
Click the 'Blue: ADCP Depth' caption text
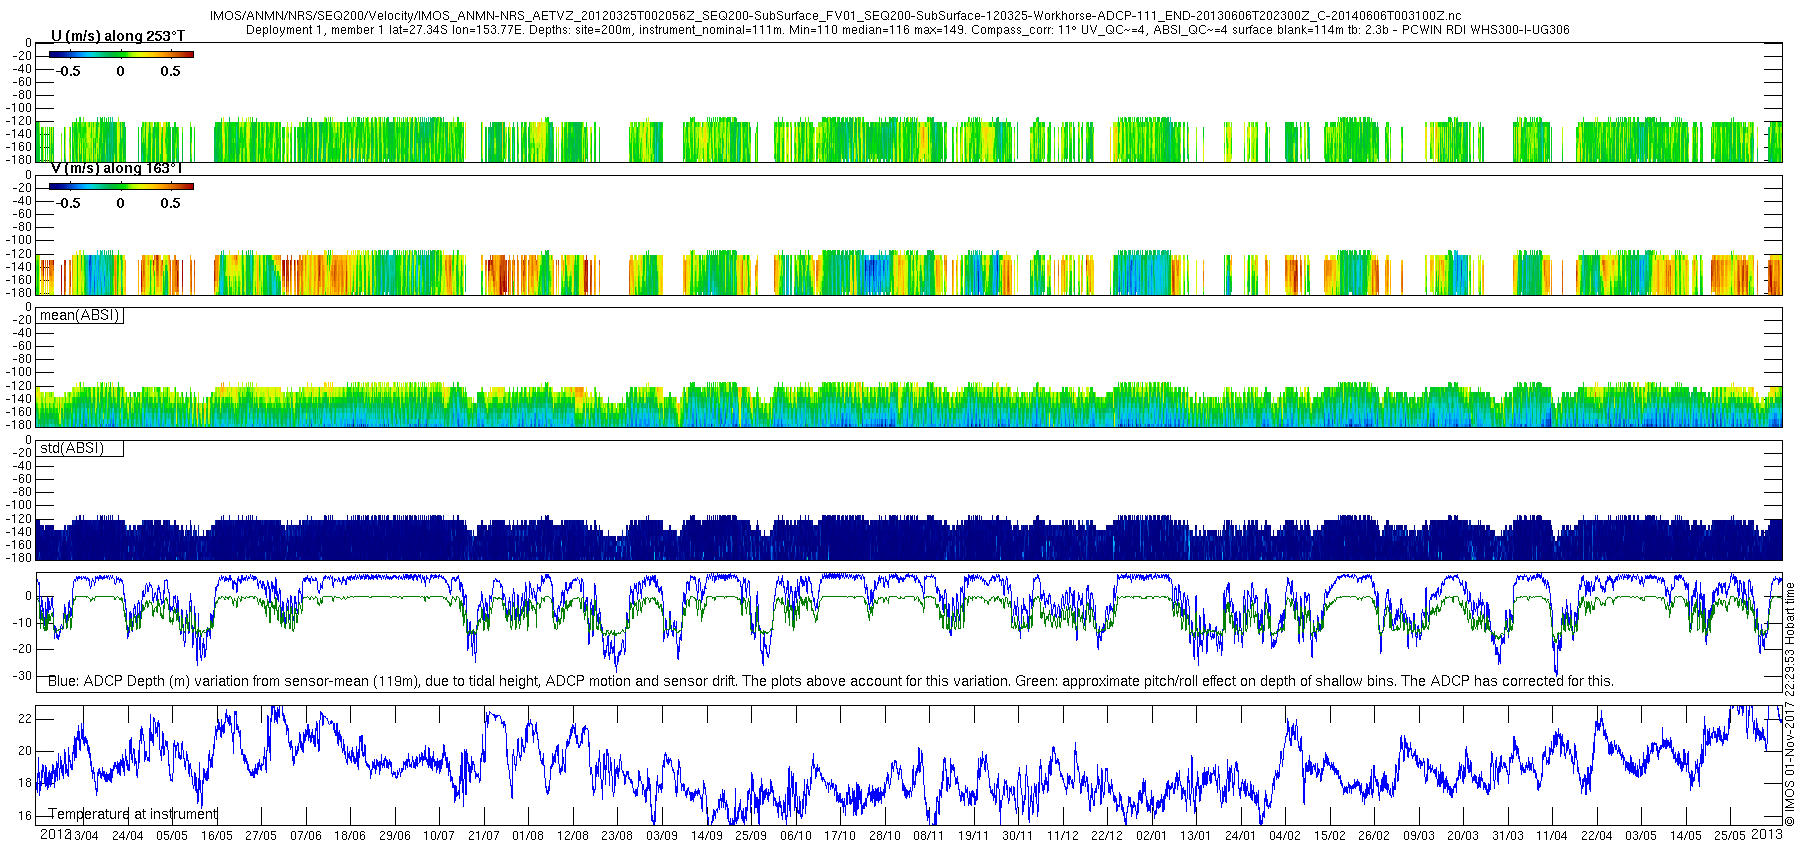point(830,681)
